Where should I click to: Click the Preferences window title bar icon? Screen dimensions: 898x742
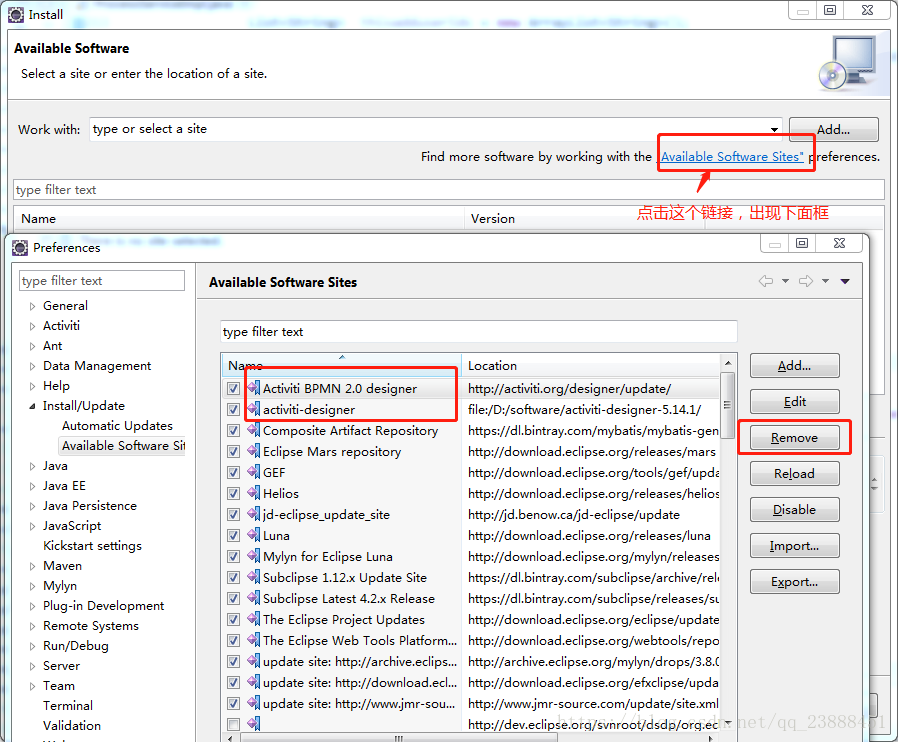[x=20, y=247]
